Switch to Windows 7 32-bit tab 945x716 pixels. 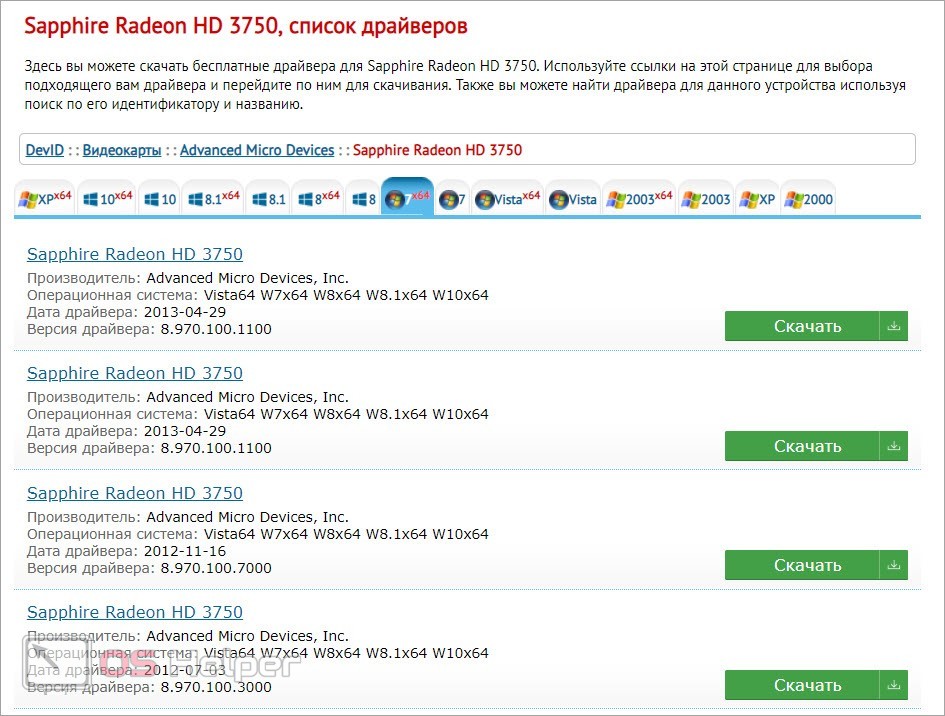pyautogui.click(x=452, y=198)
